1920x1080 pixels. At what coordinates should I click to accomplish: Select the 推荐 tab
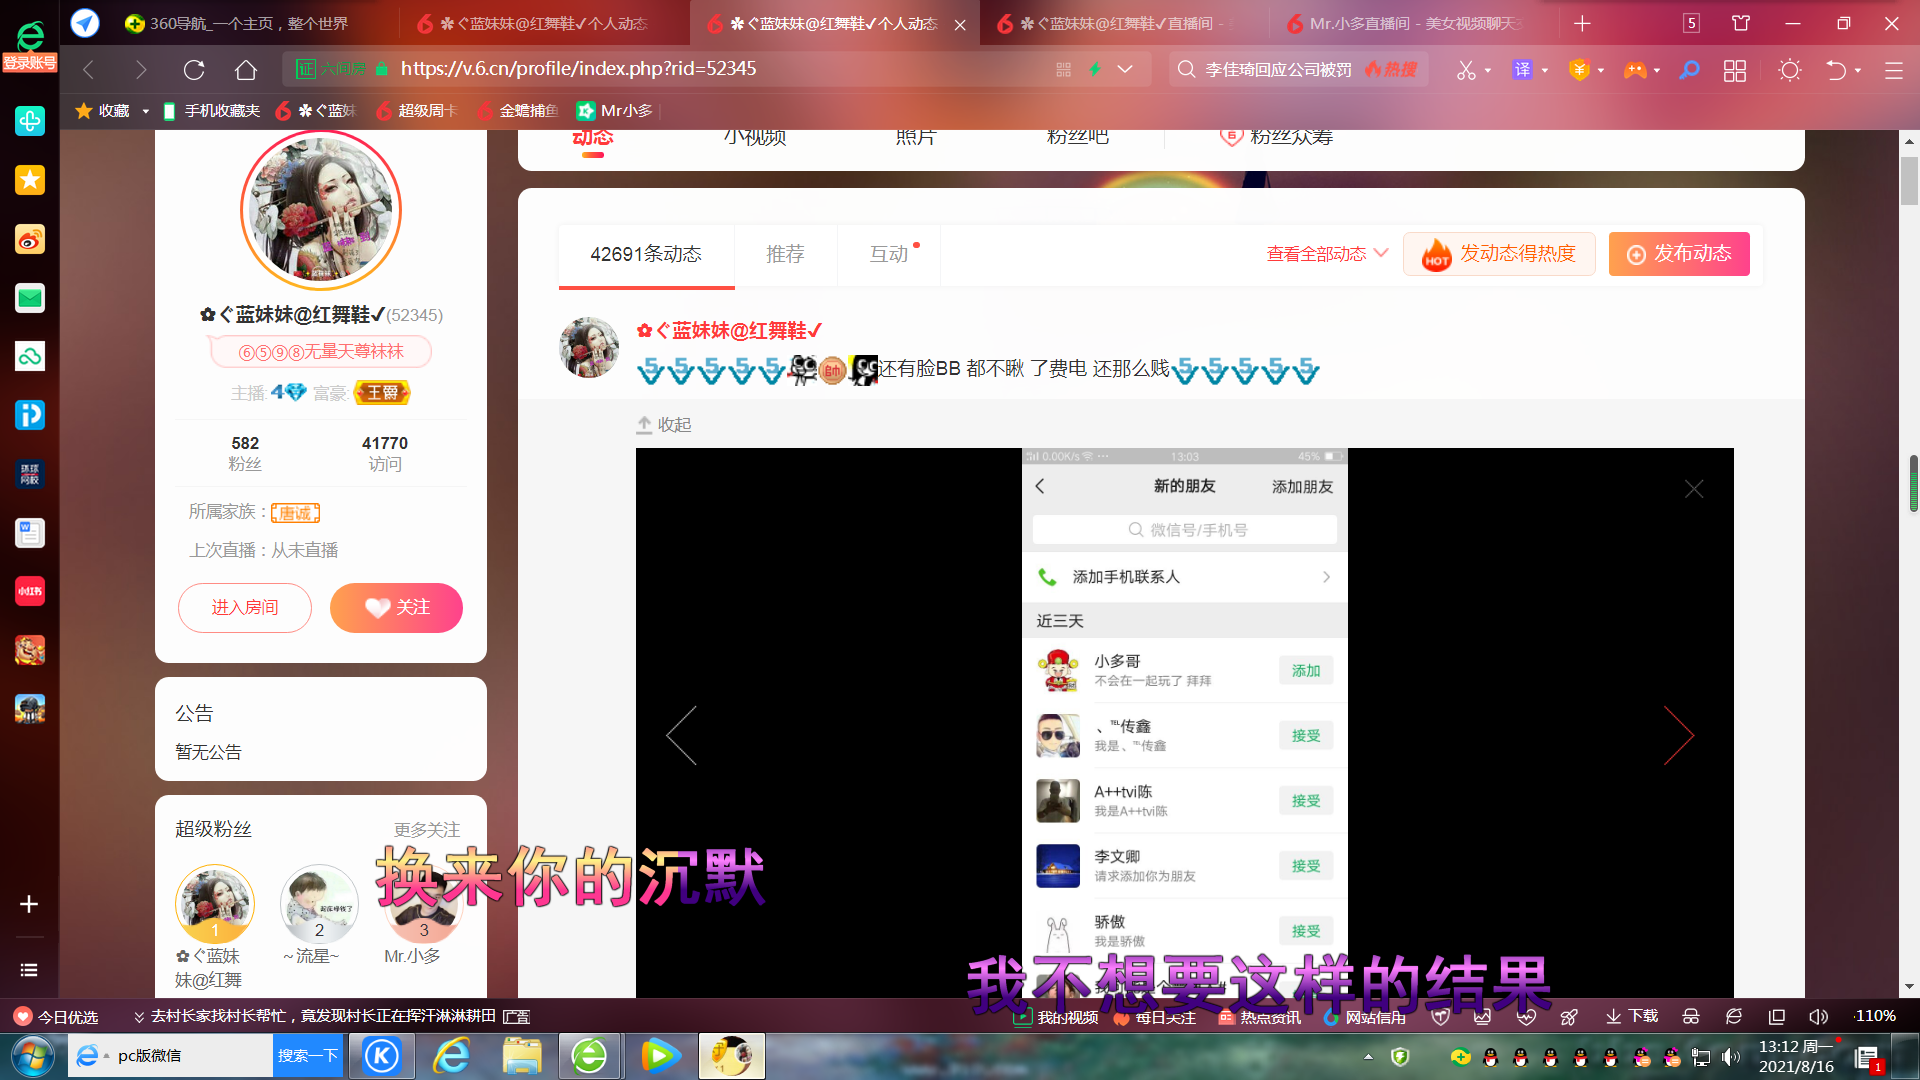tap(785, 255)
